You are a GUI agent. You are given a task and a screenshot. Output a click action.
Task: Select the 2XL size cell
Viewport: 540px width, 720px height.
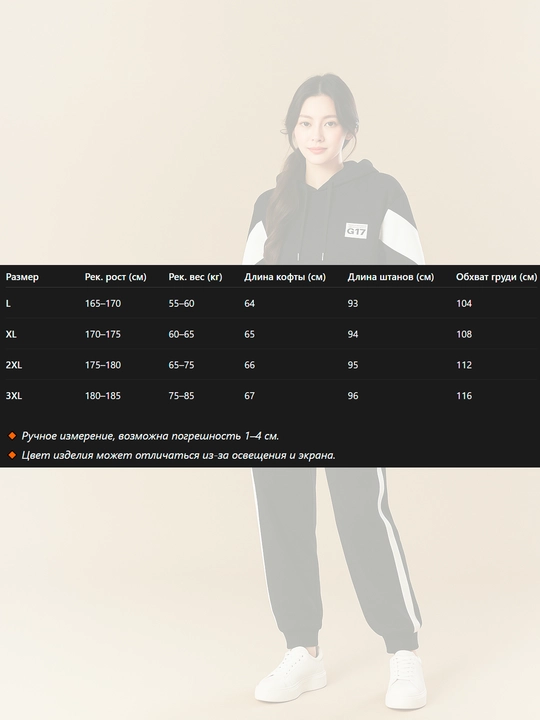coord(14,365)
